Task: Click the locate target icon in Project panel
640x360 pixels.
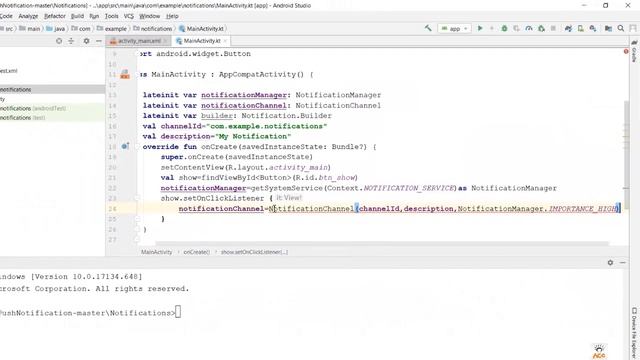Action: (59, 41)
